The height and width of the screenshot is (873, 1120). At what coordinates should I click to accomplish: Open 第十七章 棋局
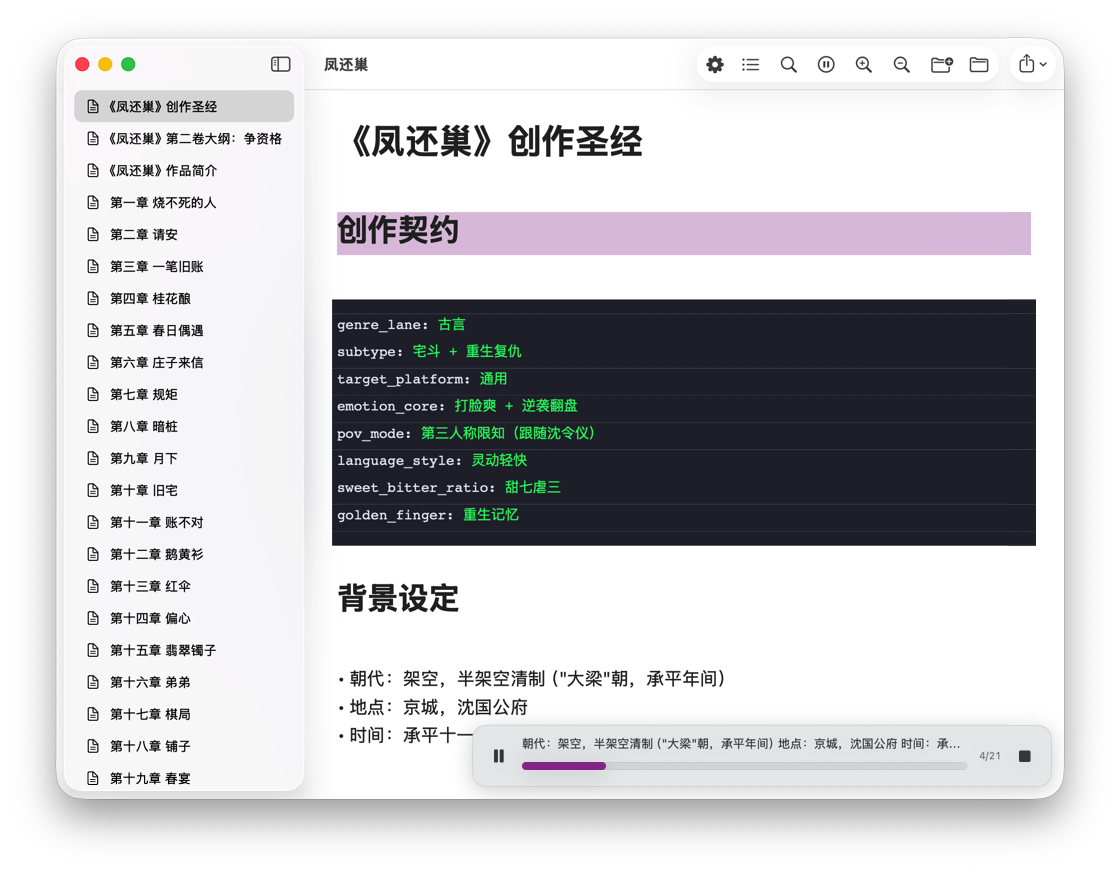[x=184, y=714]
